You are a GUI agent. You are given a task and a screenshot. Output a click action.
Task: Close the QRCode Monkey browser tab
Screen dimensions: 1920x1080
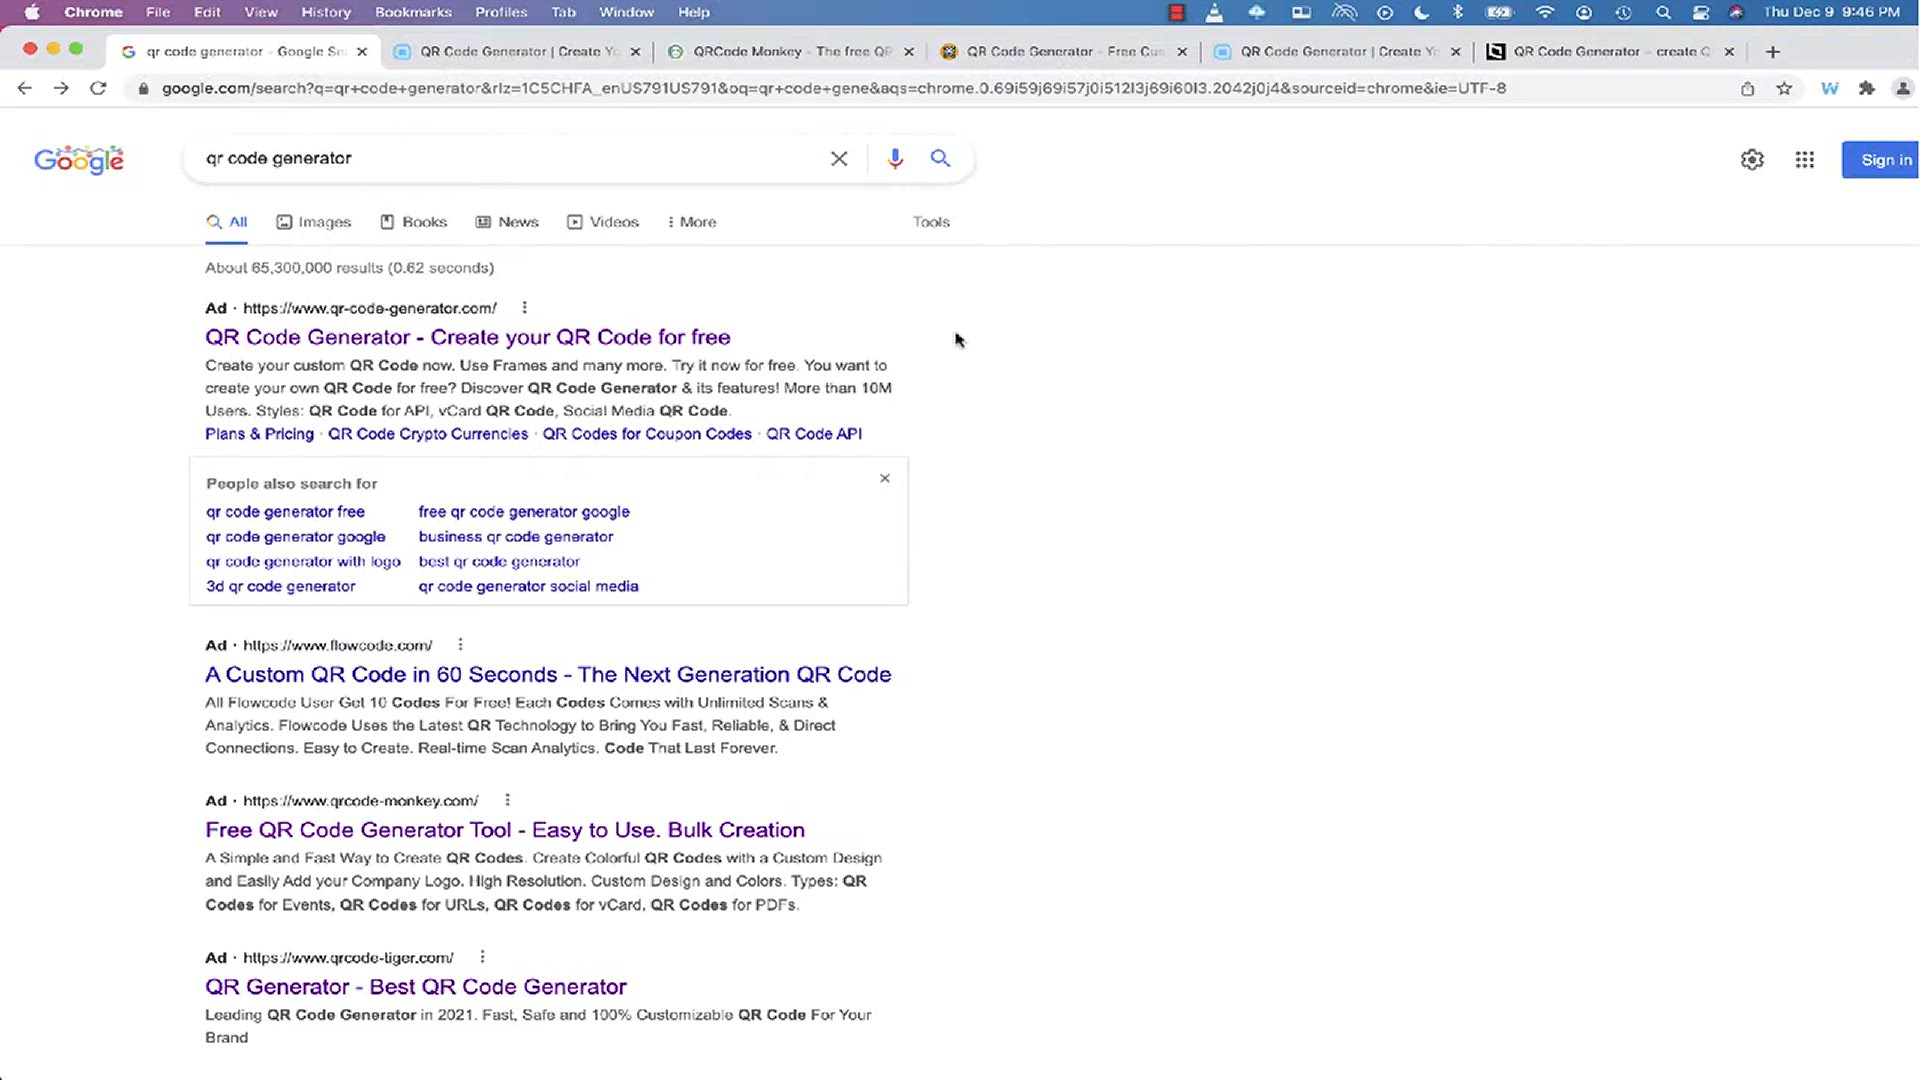click(908, 51)
